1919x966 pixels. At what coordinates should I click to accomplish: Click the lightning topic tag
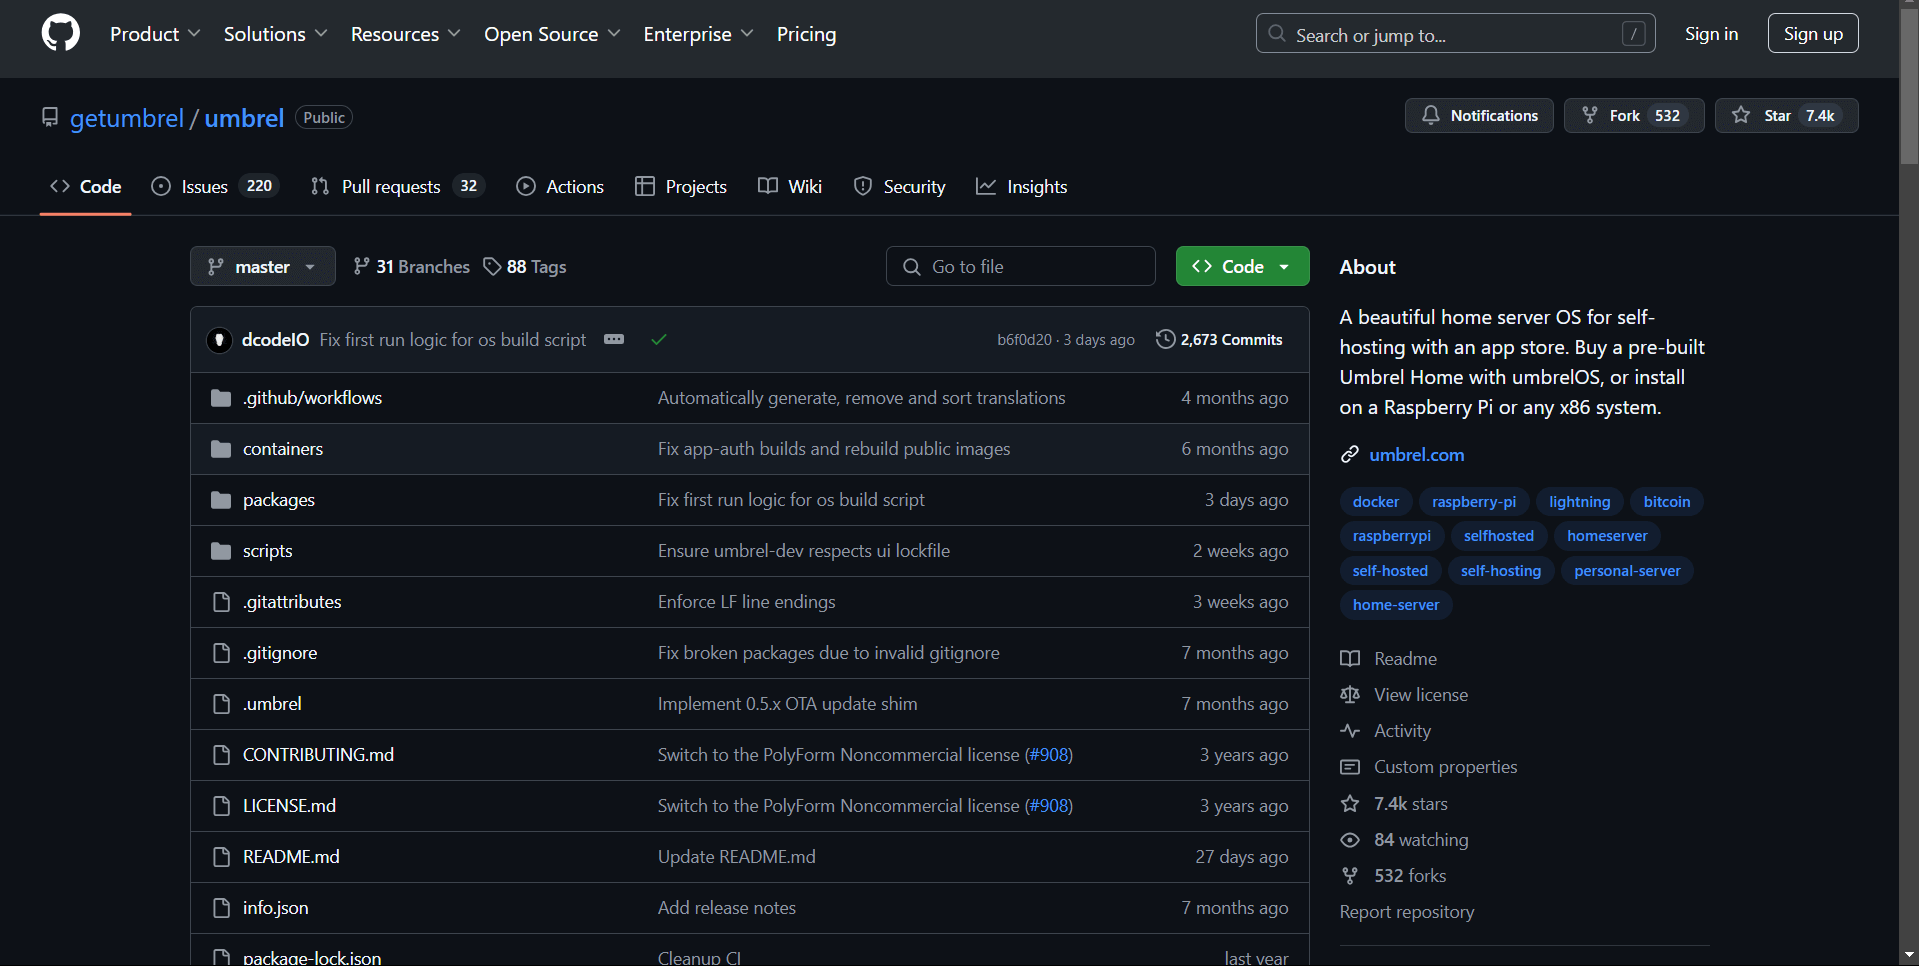1580,502
